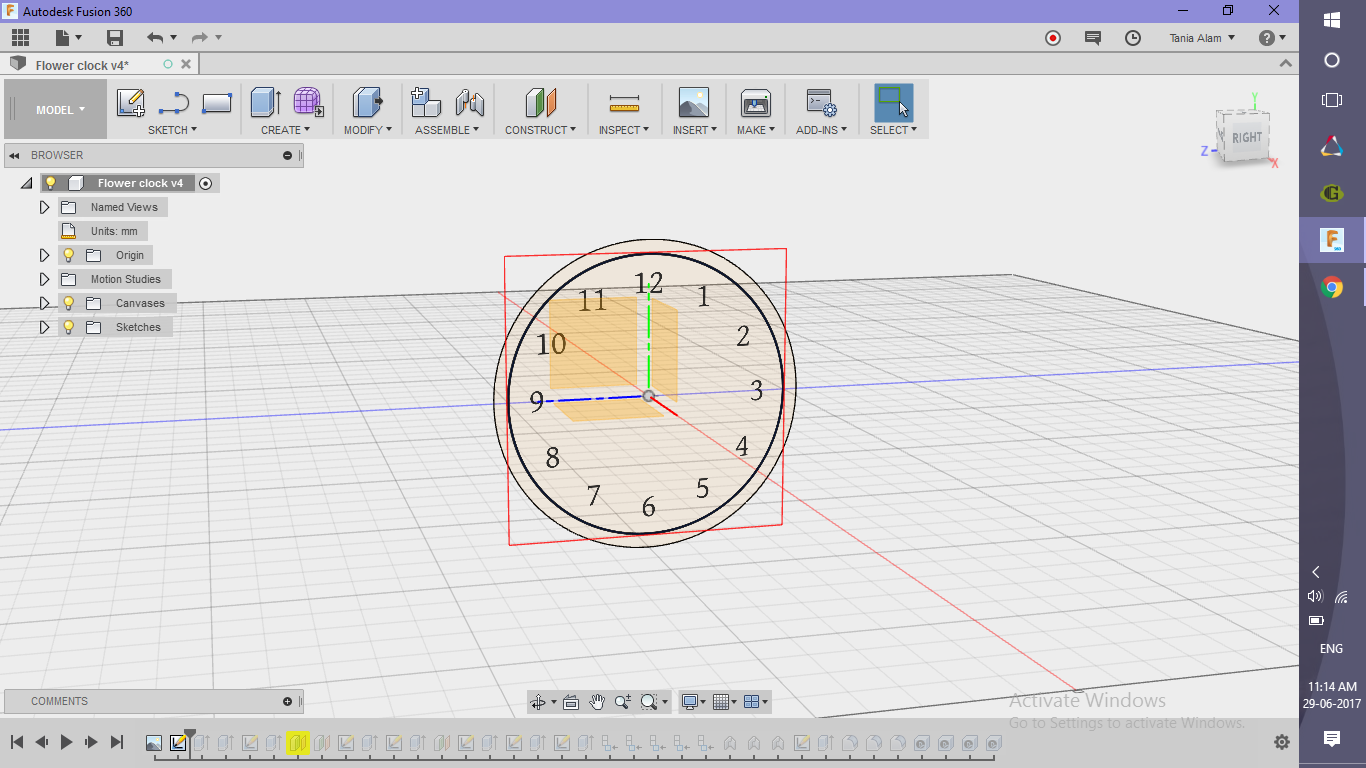
Task: Open the CONSTRUCT menu
Action: pyautogui.click(x=540, y=130)
